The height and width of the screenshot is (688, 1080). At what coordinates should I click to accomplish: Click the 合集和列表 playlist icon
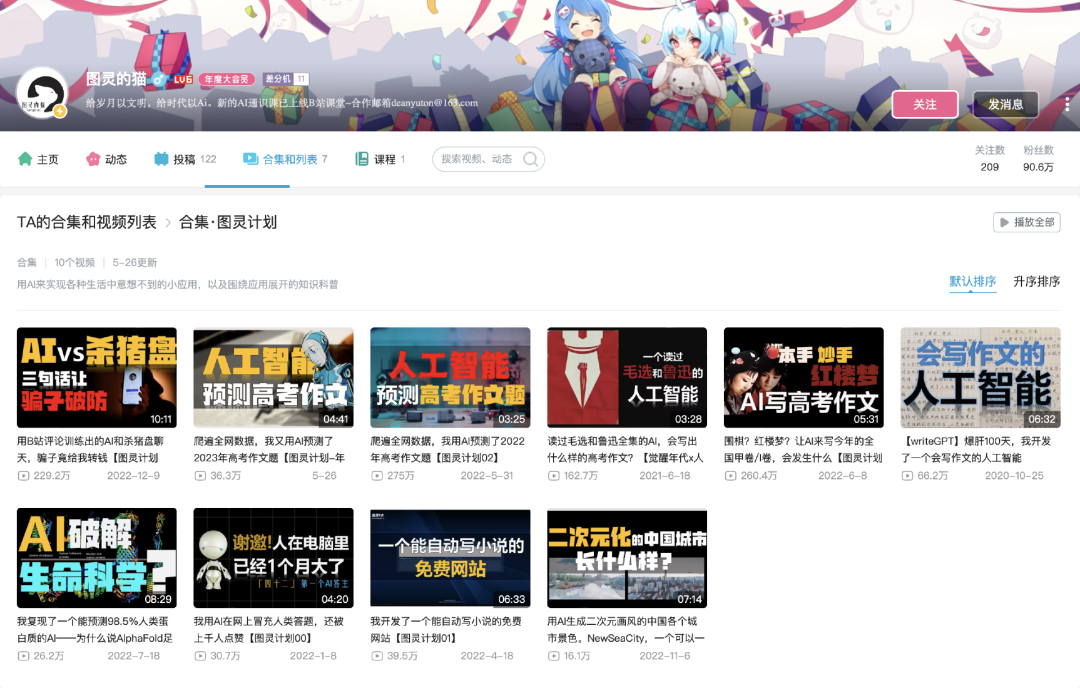[250, 159]
